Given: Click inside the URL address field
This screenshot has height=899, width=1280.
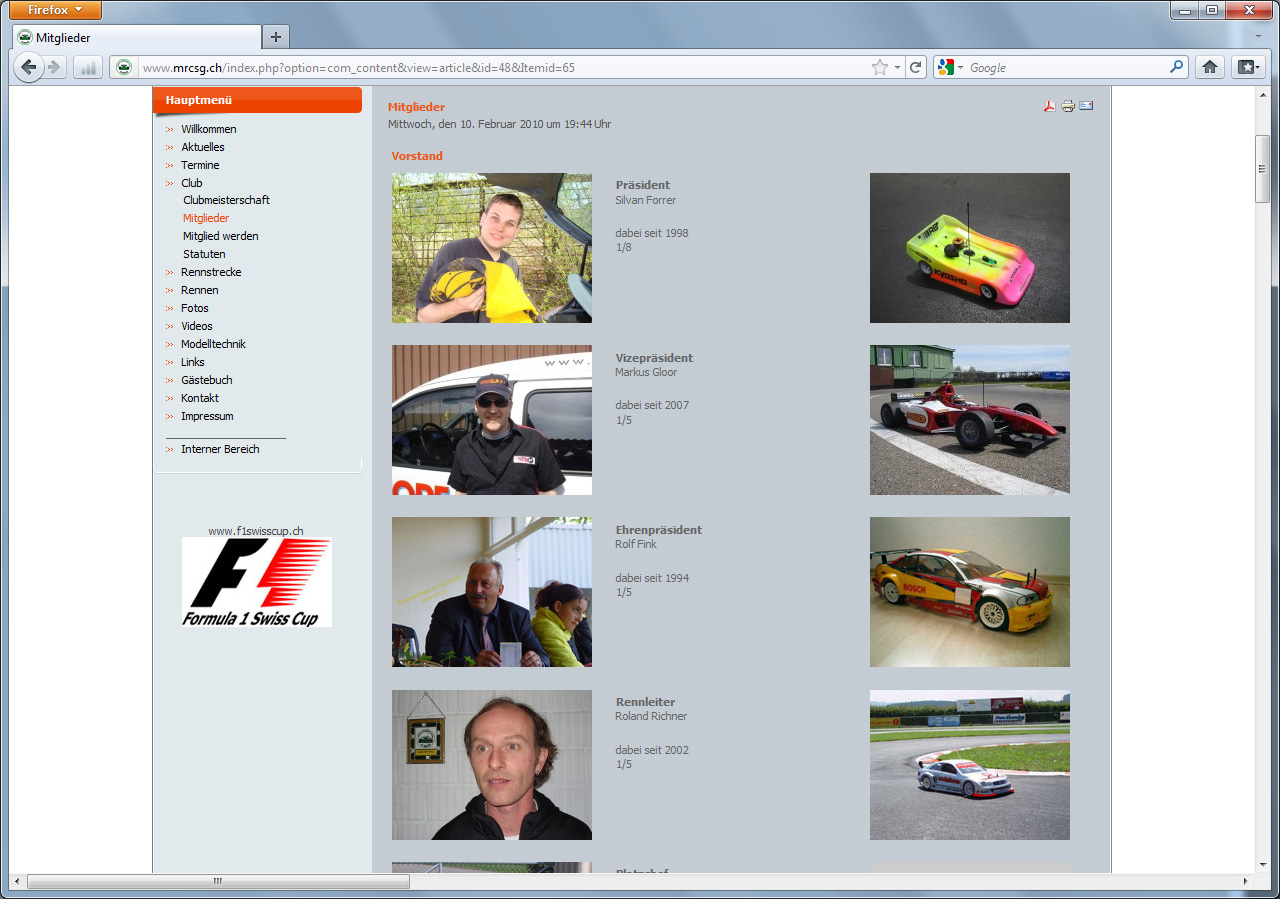Looking at the screenshot, I should point(500,67).
